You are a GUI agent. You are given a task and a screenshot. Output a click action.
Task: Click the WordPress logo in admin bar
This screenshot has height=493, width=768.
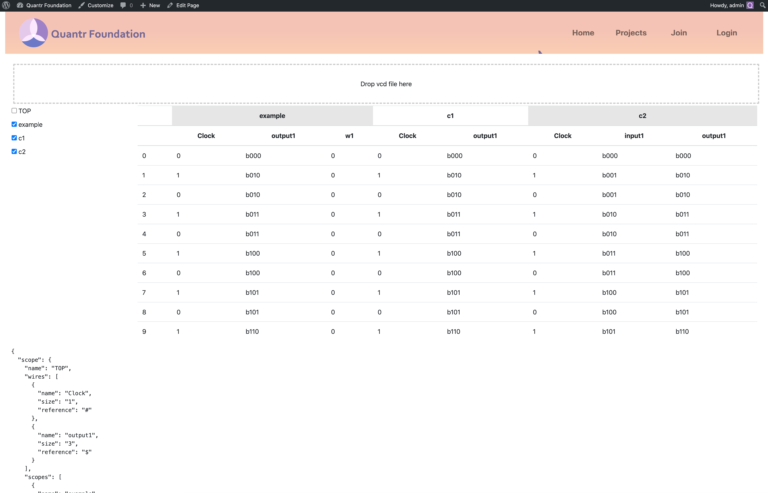(6, 5)
